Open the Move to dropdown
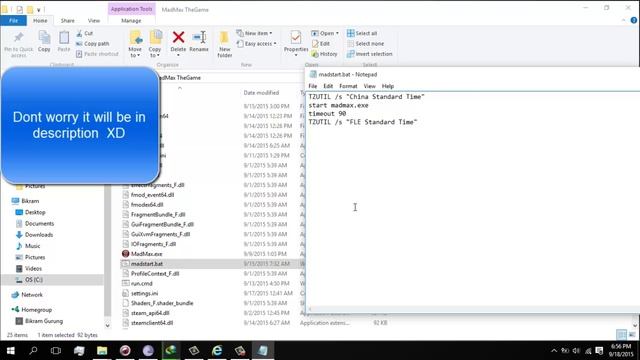 click(x=135, y=52)
